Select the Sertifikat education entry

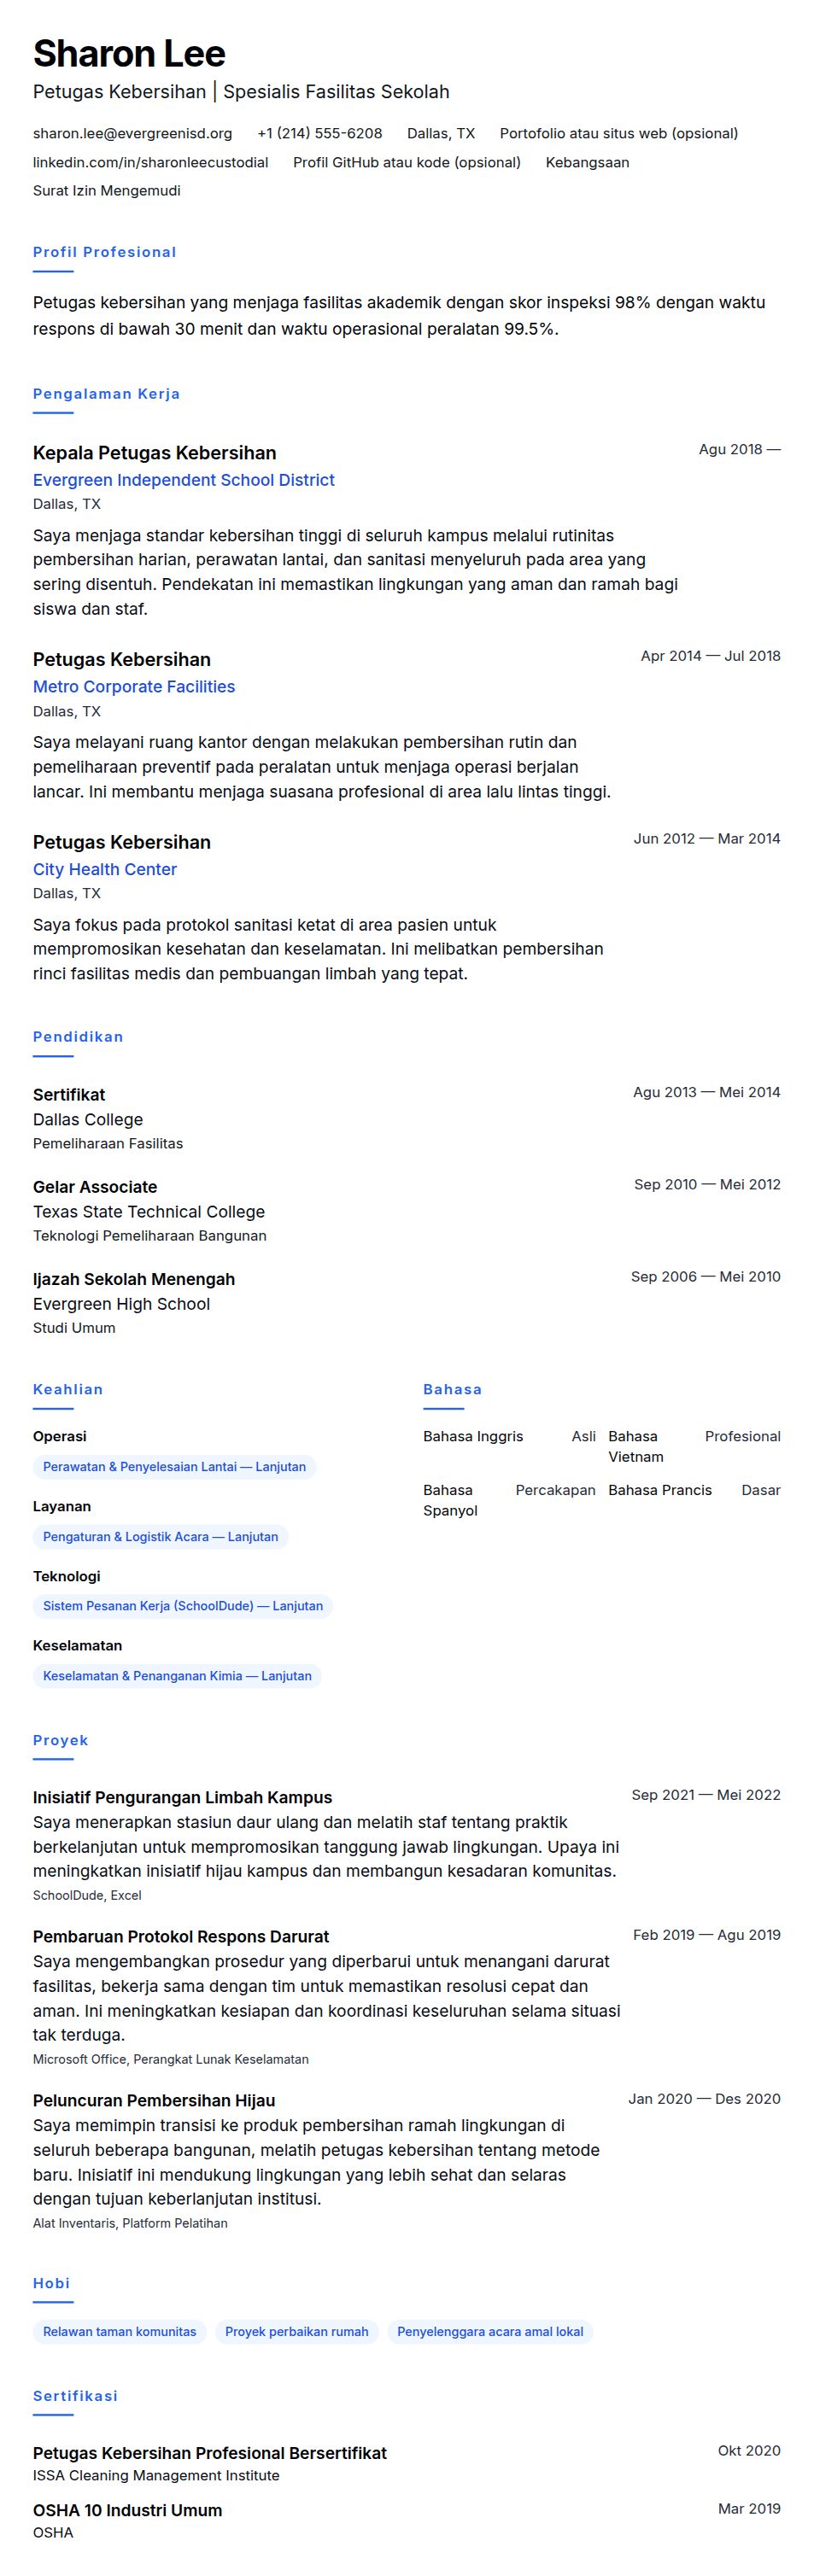[69, 1095]
